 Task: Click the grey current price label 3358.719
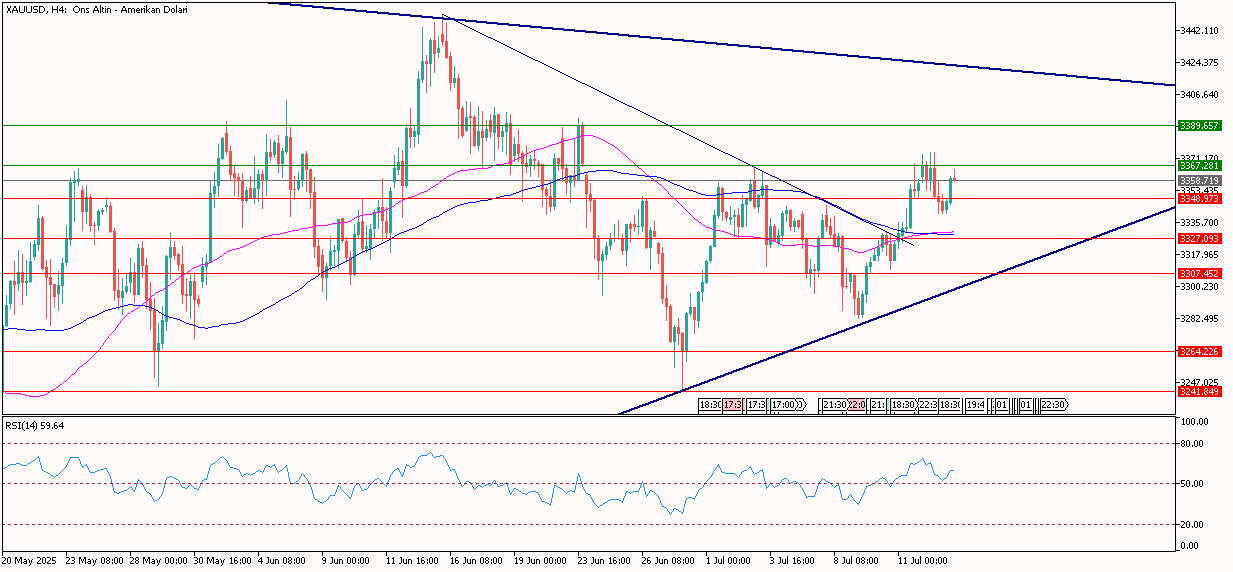pyautogui.click(x=1198, y=180)
